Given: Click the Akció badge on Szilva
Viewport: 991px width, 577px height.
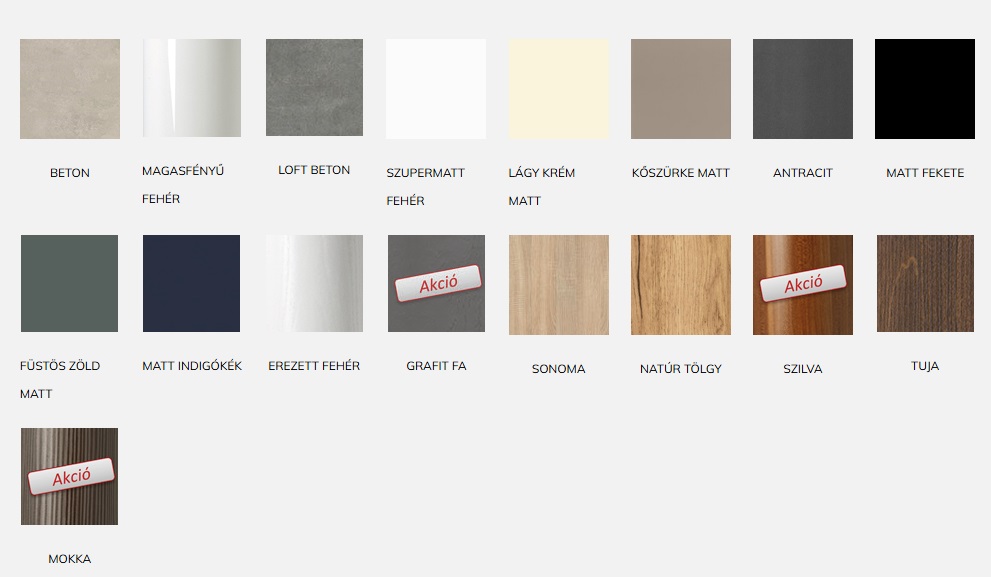Looking at the screenshot, I should coord(803,283).
